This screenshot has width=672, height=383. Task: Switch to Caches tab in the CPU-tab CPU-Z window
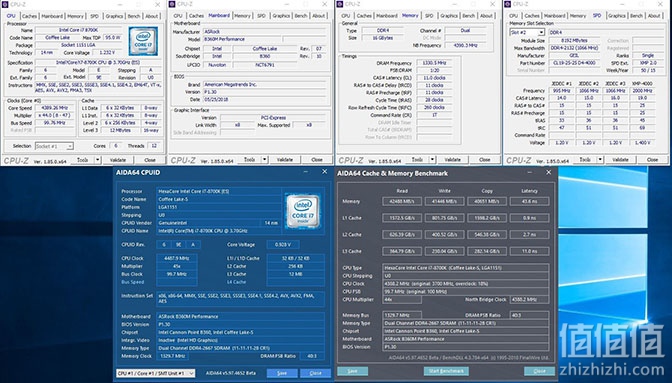pyautogui.click(x=29, y=16)
